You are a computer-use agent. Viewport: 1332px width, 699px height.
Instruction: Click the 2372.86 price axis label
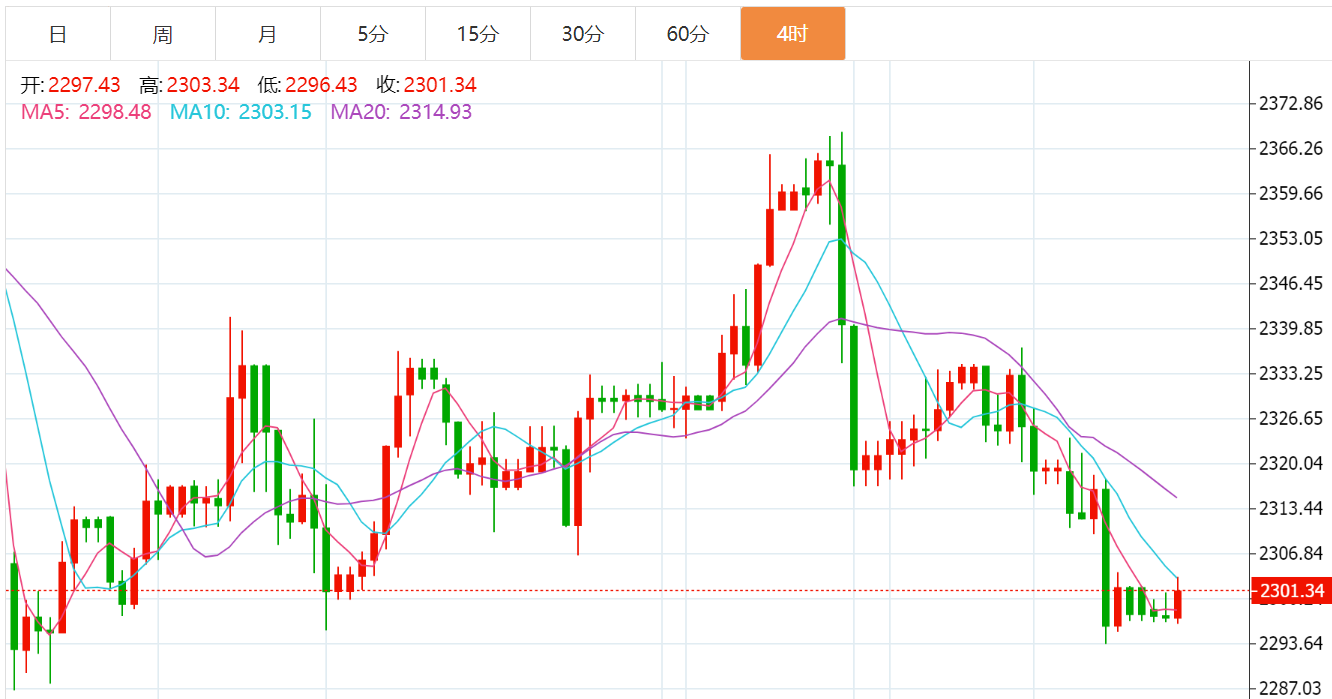pyautogui.click(x=1291, y=103)
